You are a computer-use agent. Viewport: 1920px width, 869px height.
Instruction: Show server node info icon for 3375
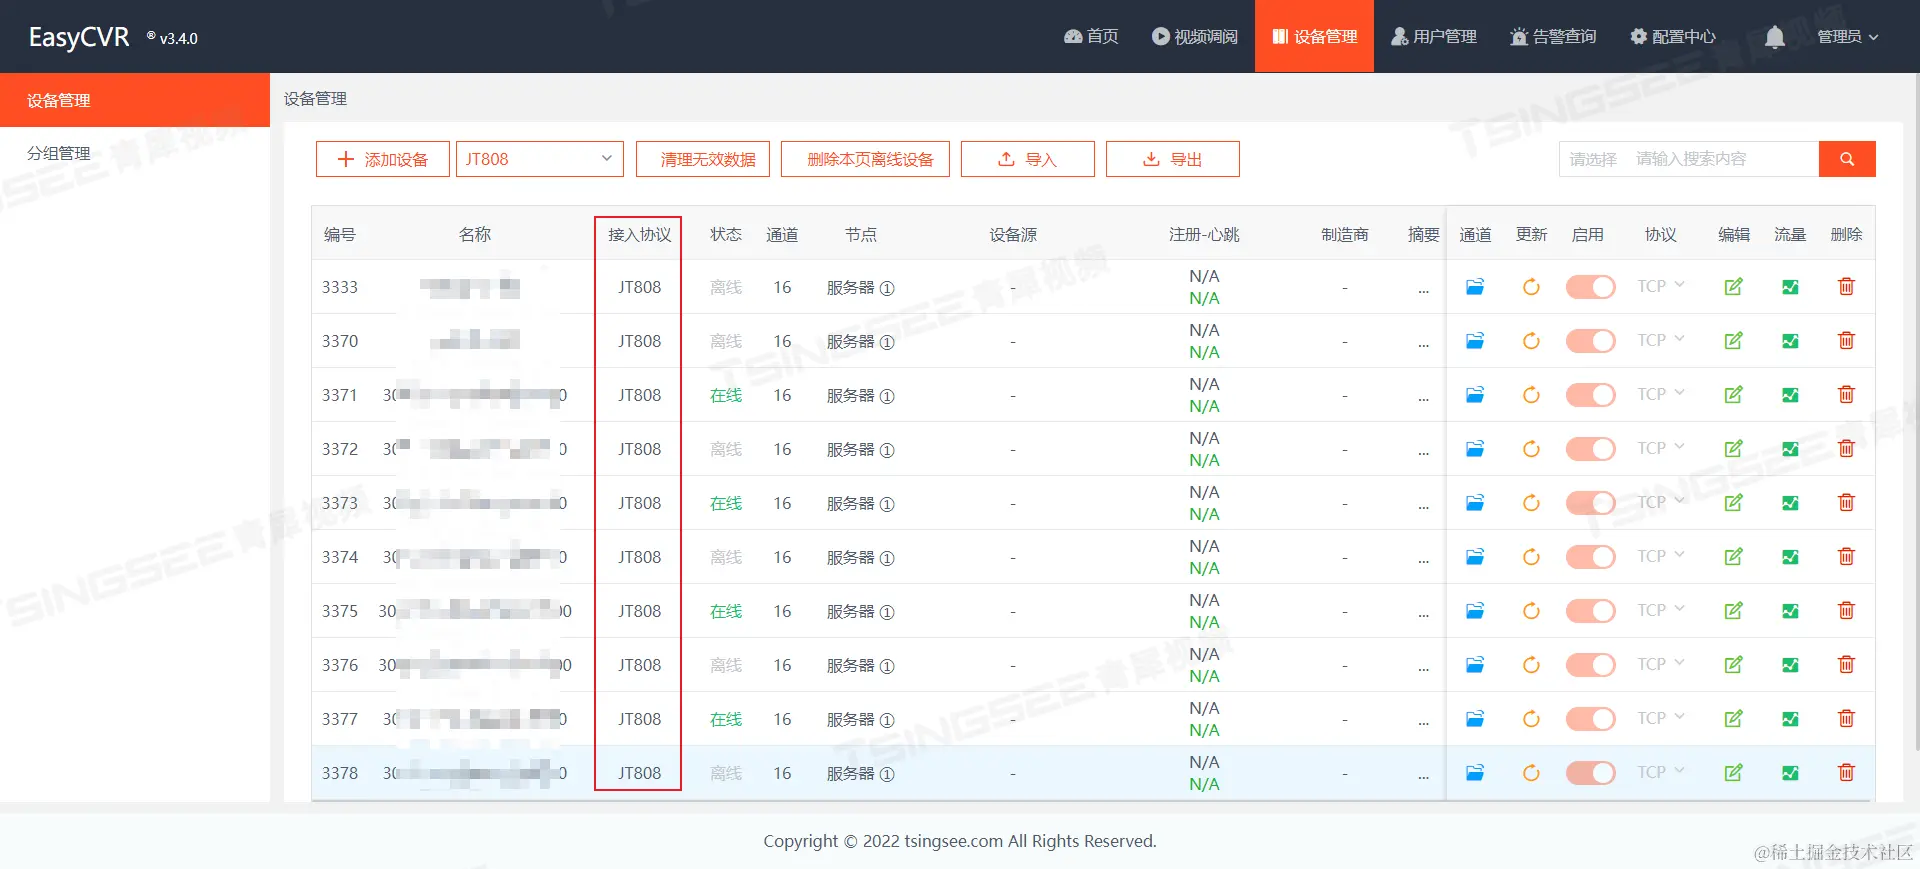point(887,612)
